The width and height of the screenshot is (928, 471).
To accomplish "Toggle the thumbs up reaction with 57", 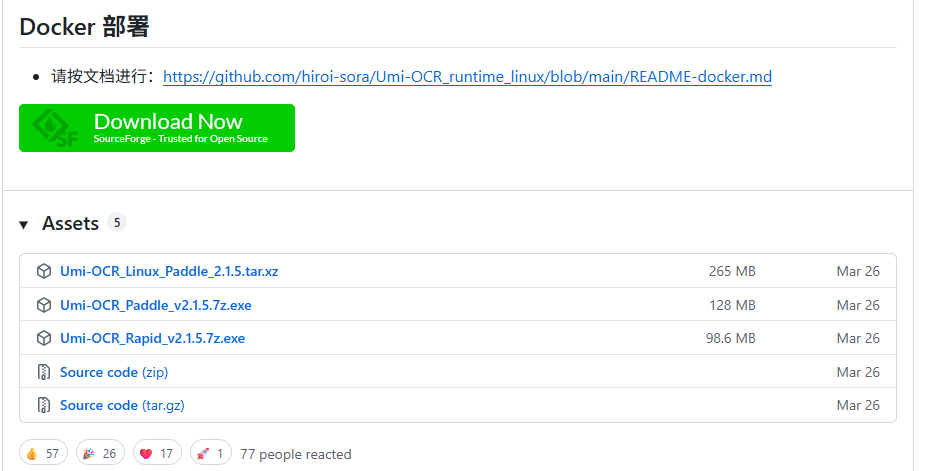I will (x=43, y=453).
